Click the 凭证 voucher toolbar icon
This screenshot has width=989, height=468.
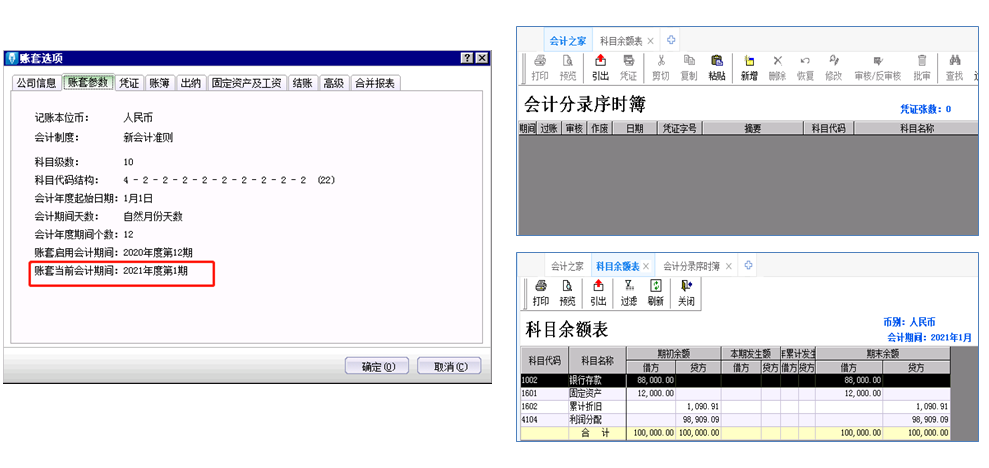click(x=628, y=62)
